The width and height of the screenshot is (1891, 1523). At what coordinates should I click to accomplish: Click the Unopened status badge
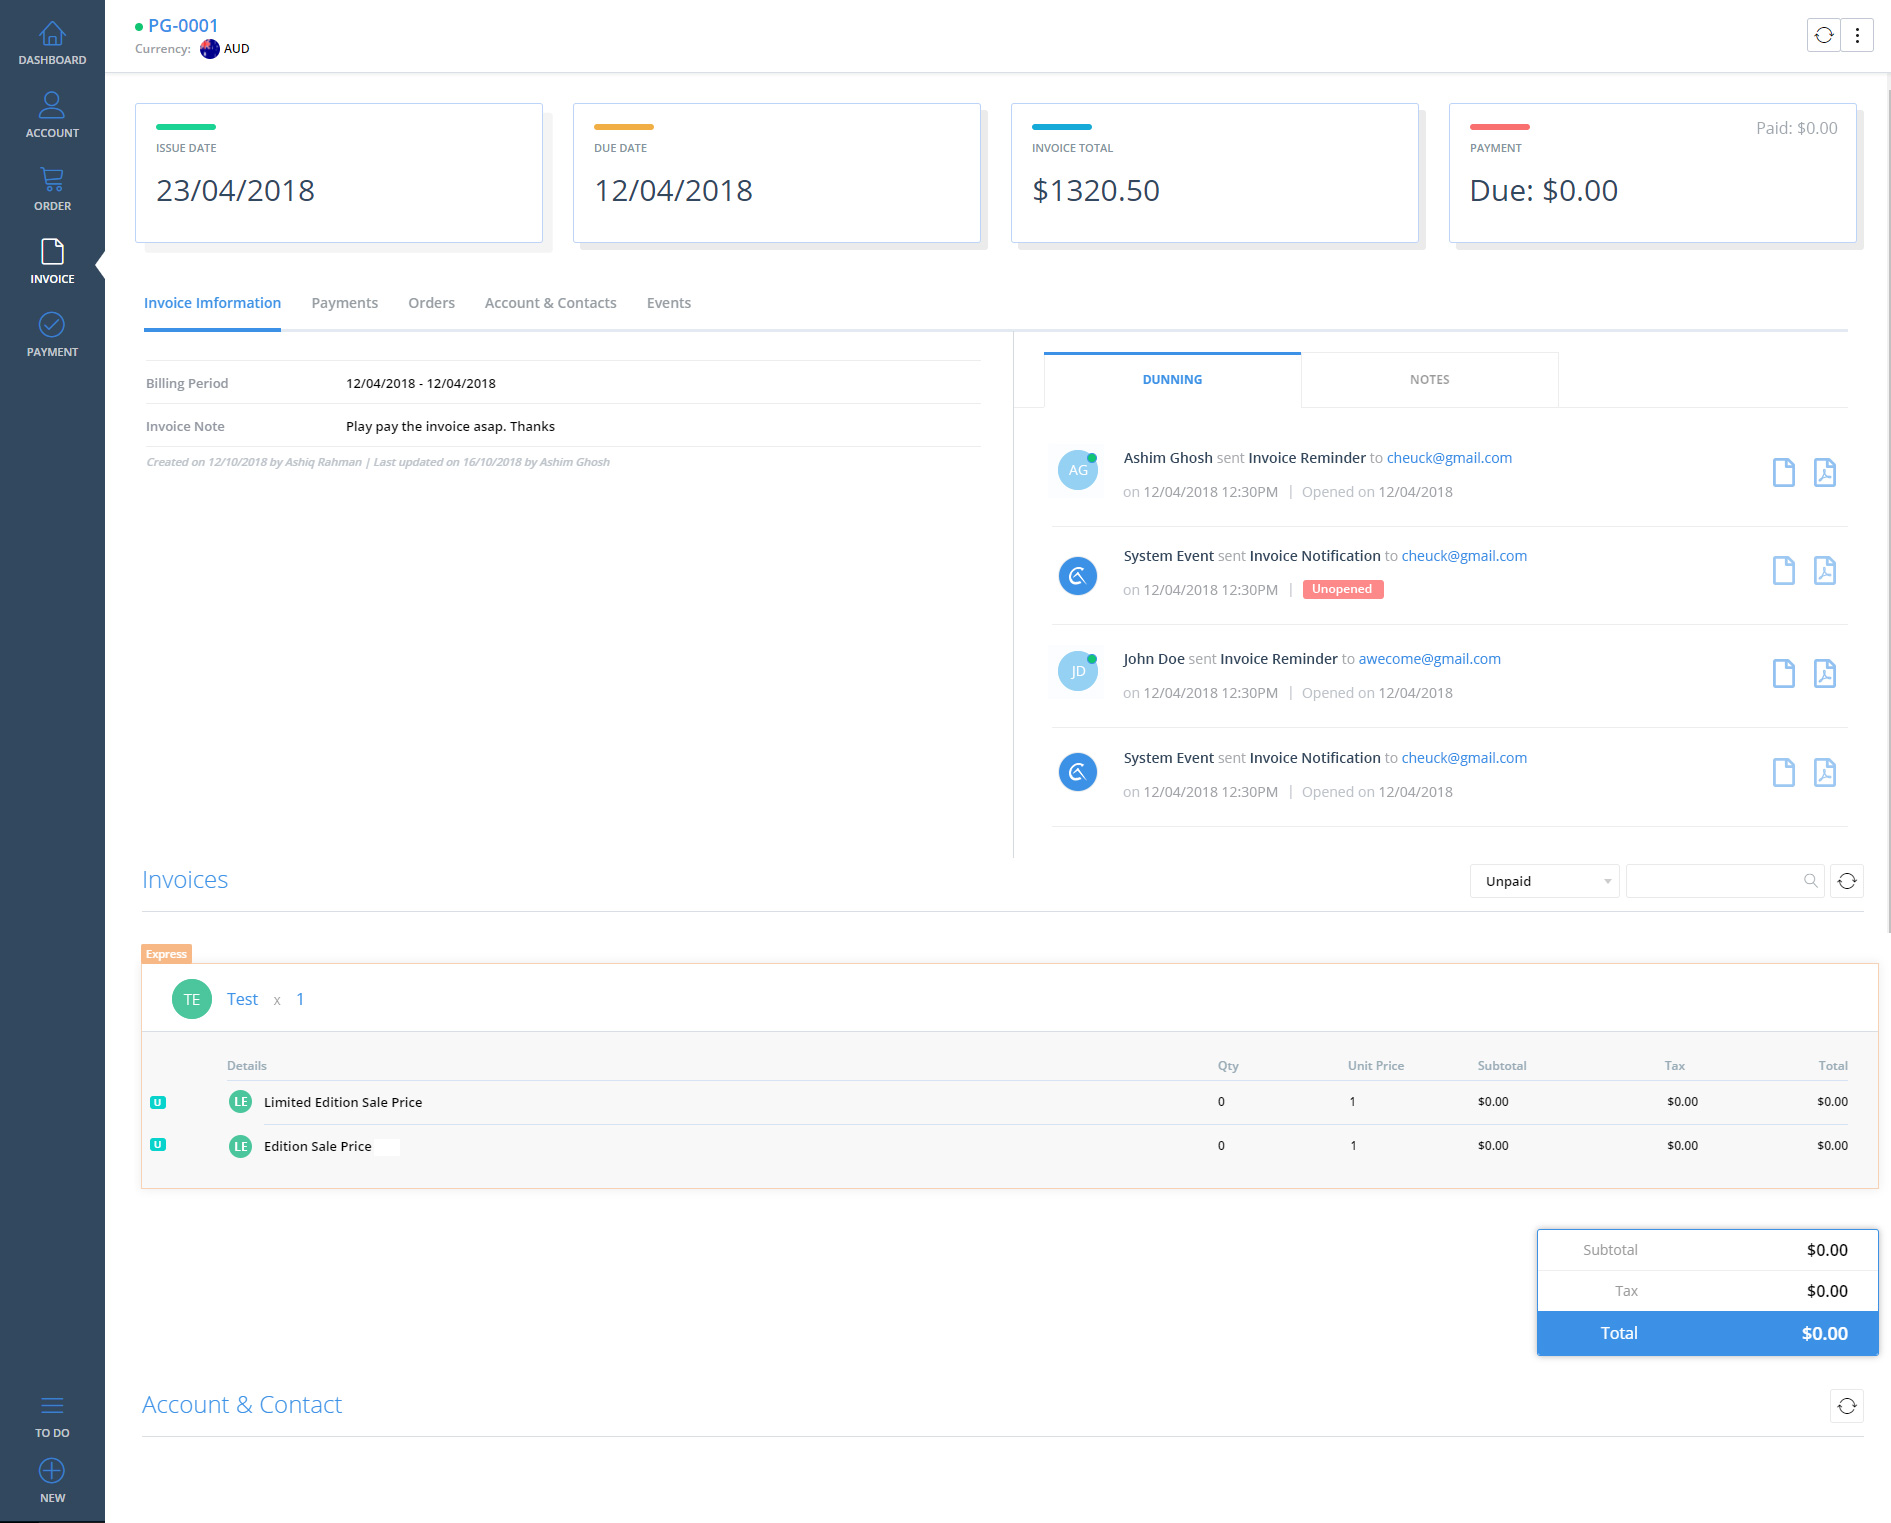(1342, 590)
